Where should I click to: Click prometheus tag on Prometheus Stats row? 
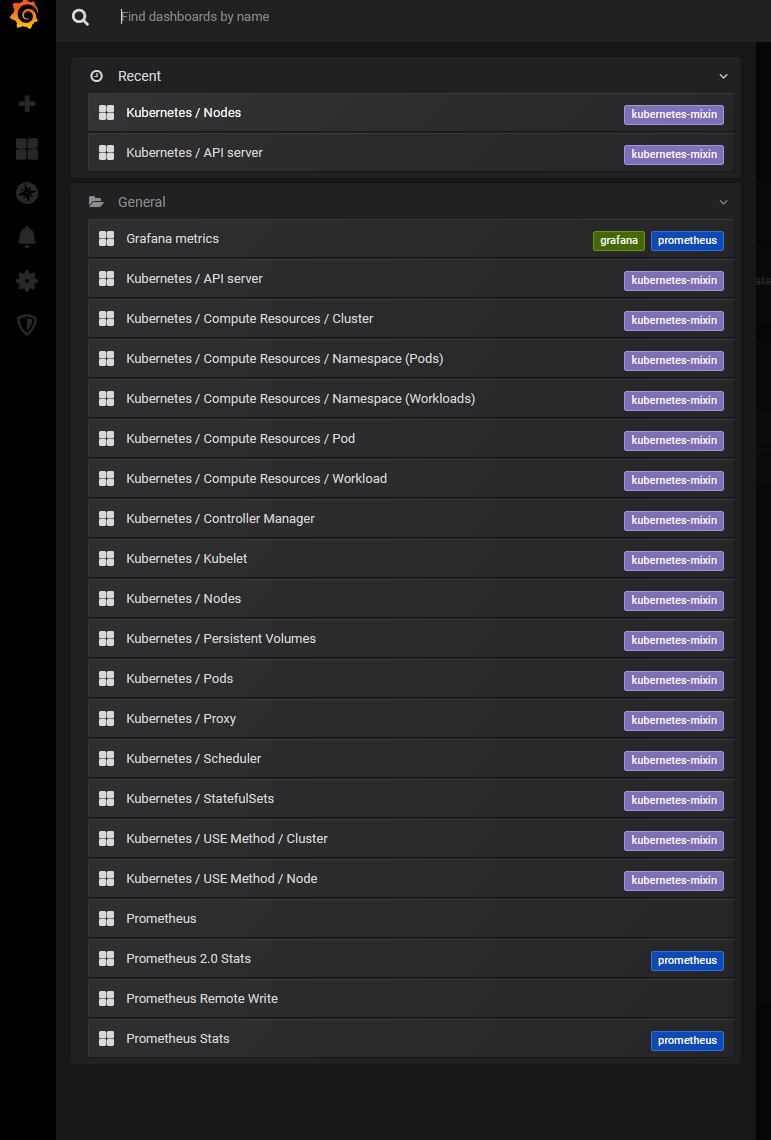(687, 1040)
